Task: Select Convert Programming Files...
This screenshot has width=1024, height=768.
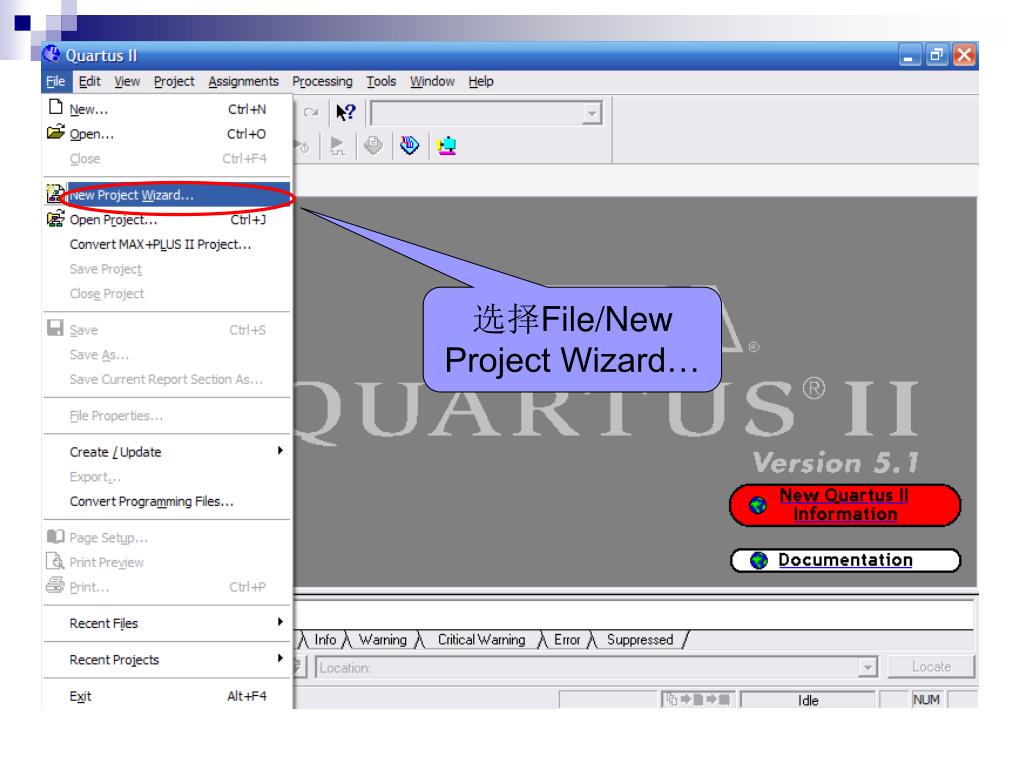Action: pos(167,502)
